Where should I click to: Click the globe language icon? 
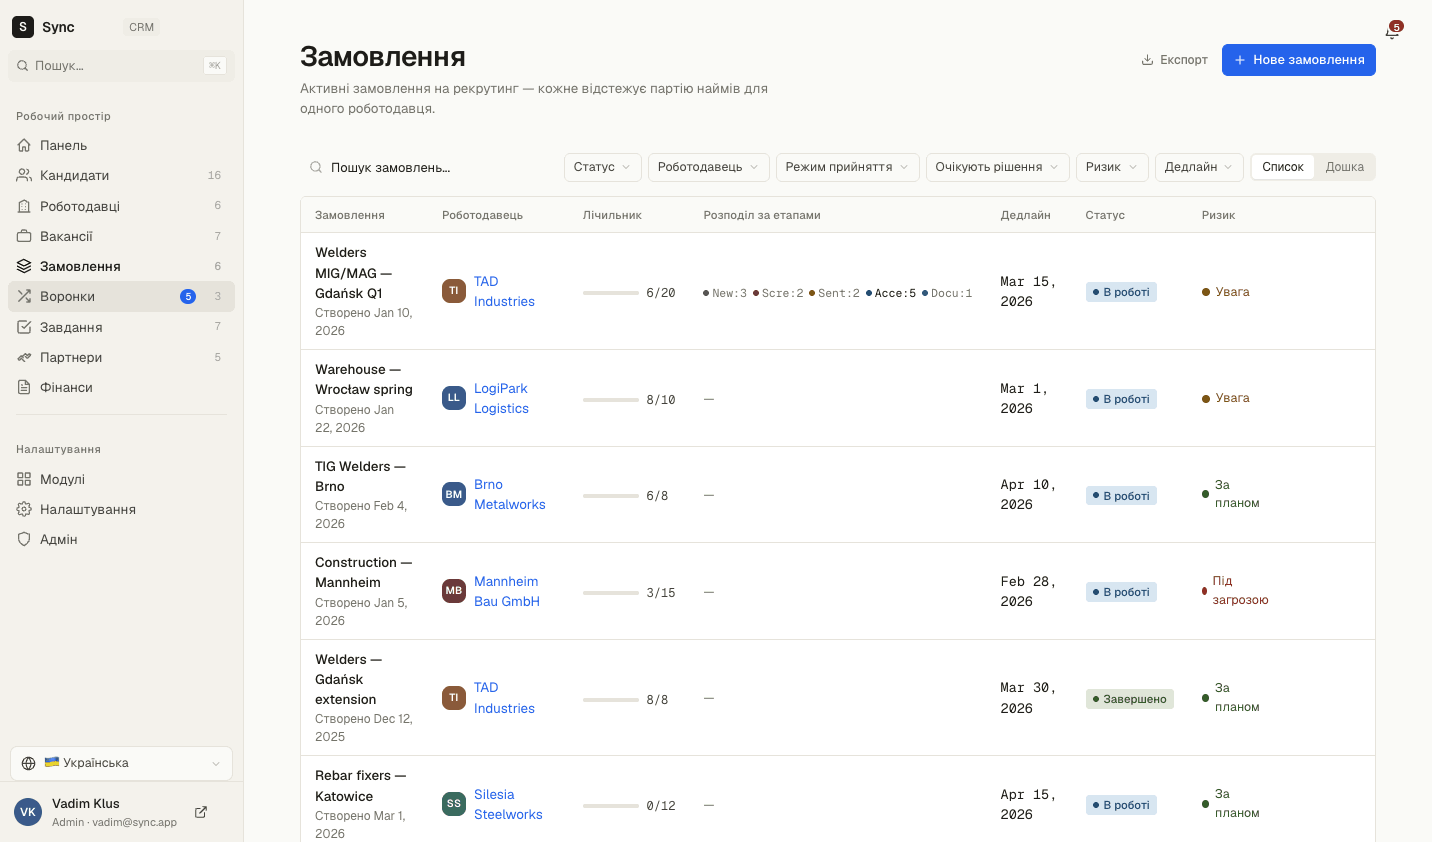point(28,763)
